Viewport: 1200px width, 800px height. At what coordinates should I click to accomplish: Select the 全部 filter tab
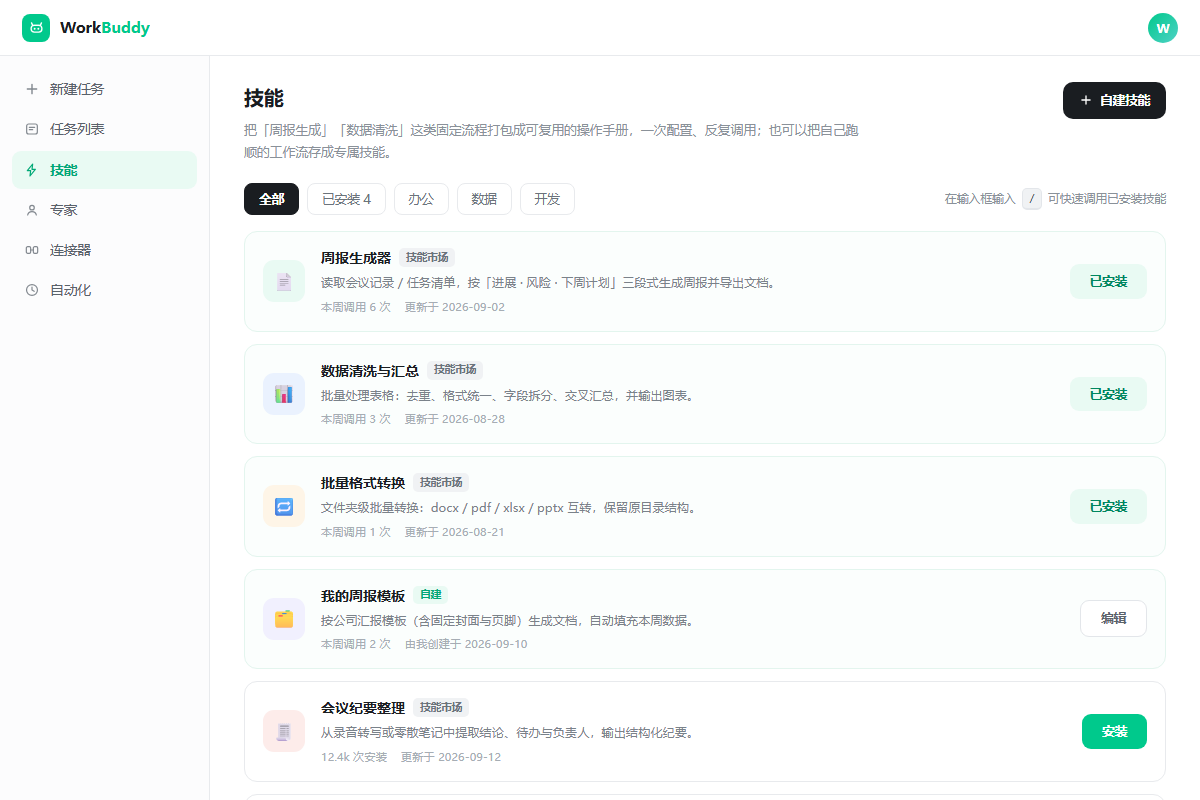(x=271, y=199)
